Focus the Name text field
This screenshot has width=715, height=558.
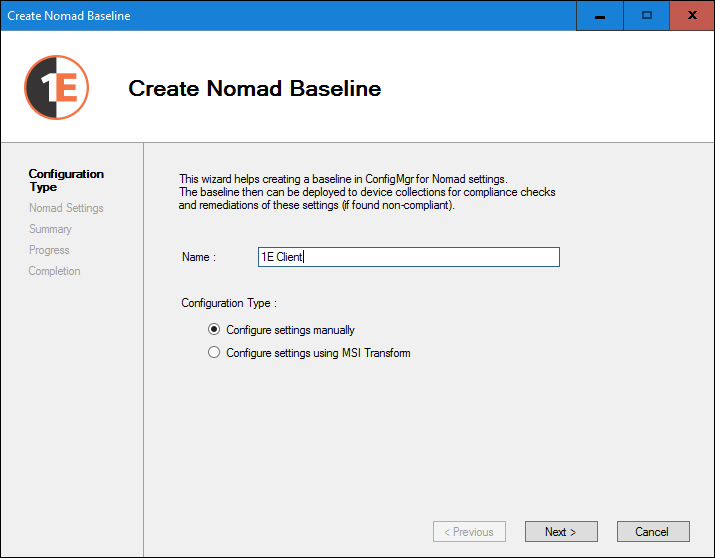(407, 257)
